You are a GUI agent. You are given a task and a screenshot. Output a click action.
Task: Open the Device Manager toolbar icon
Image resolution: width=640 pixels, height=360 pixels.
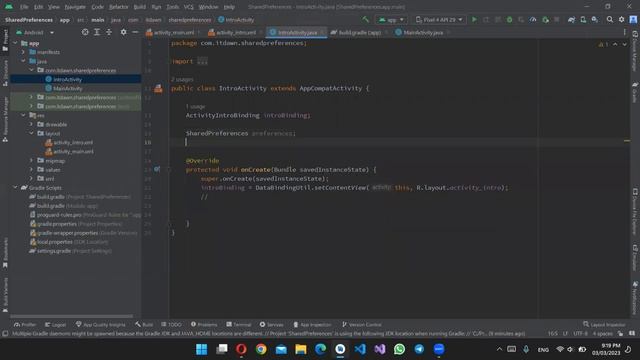click(x=583, y=20)
